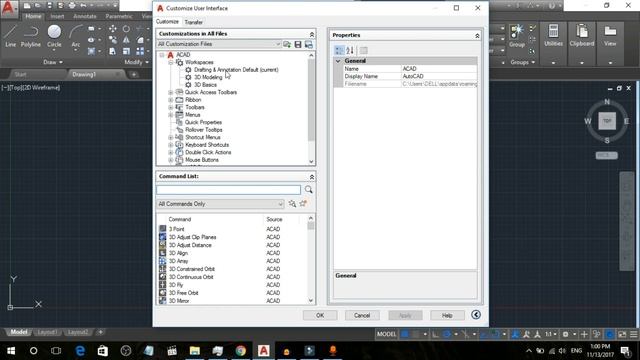Open the Start file tab
This screenshot has width=640, height=360.
[20, 74]
